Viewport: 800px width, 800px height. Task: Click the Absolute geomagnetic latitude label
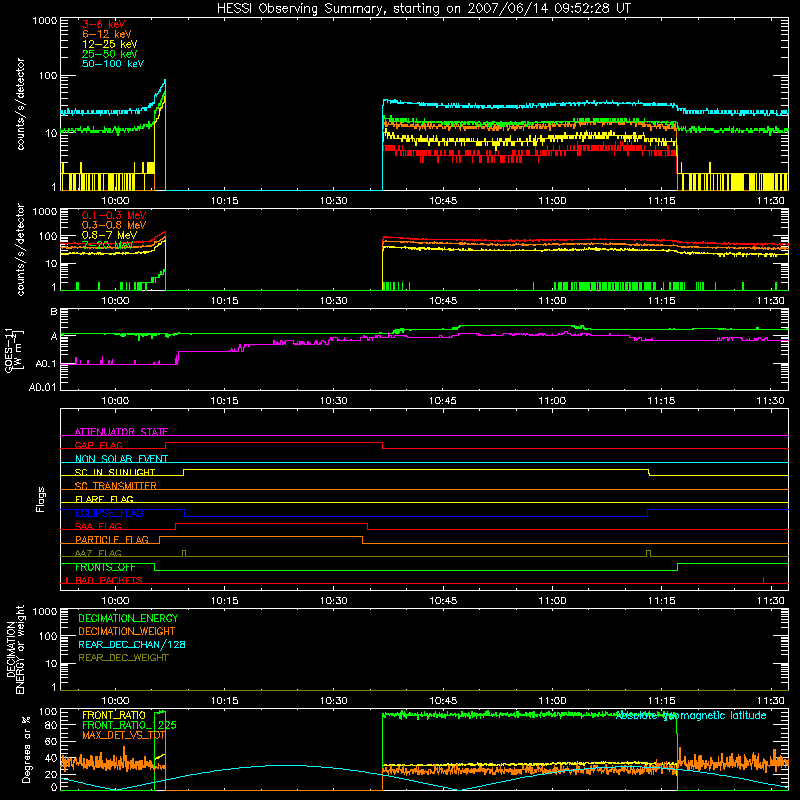pos(691,715)
